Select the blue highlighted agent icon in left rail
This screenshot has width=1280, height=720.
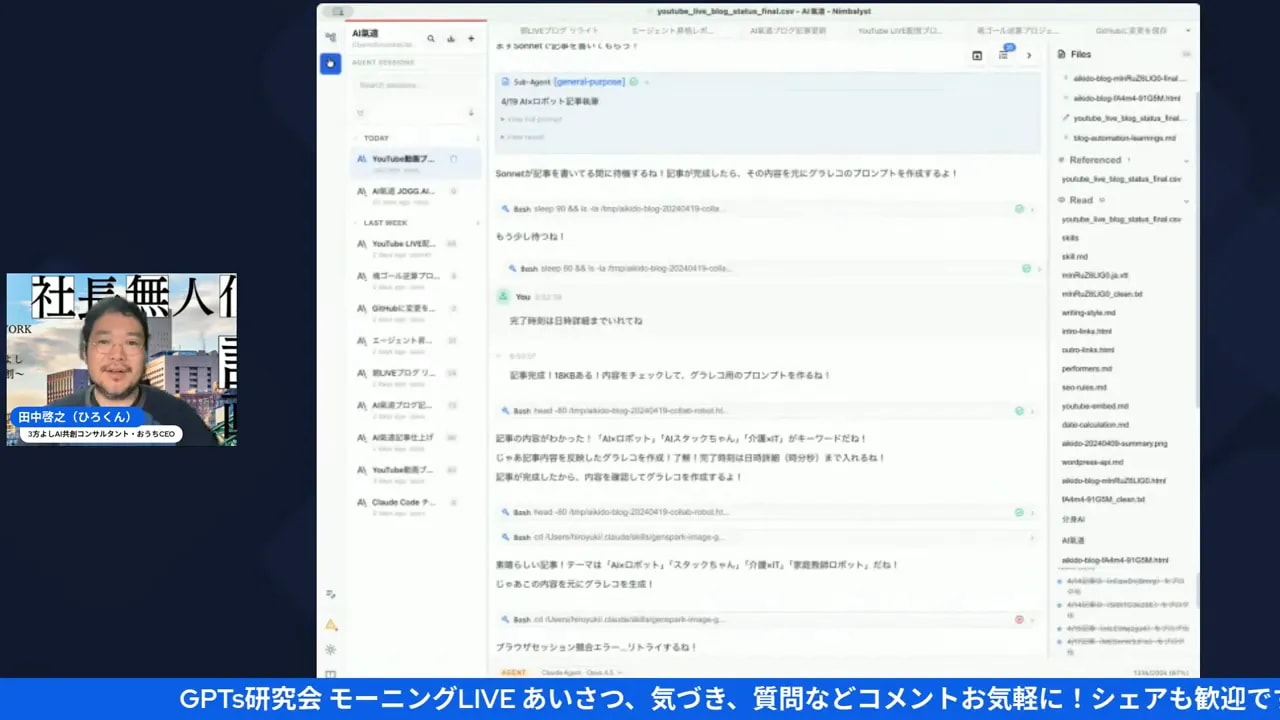331,64
